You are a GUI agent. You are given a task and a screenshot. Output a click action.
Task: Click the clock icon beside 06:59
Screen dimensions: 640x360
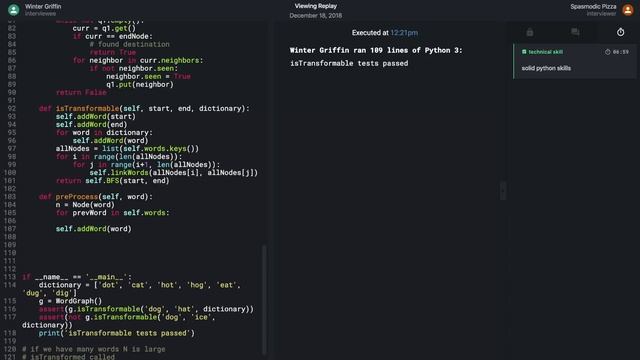608,52
